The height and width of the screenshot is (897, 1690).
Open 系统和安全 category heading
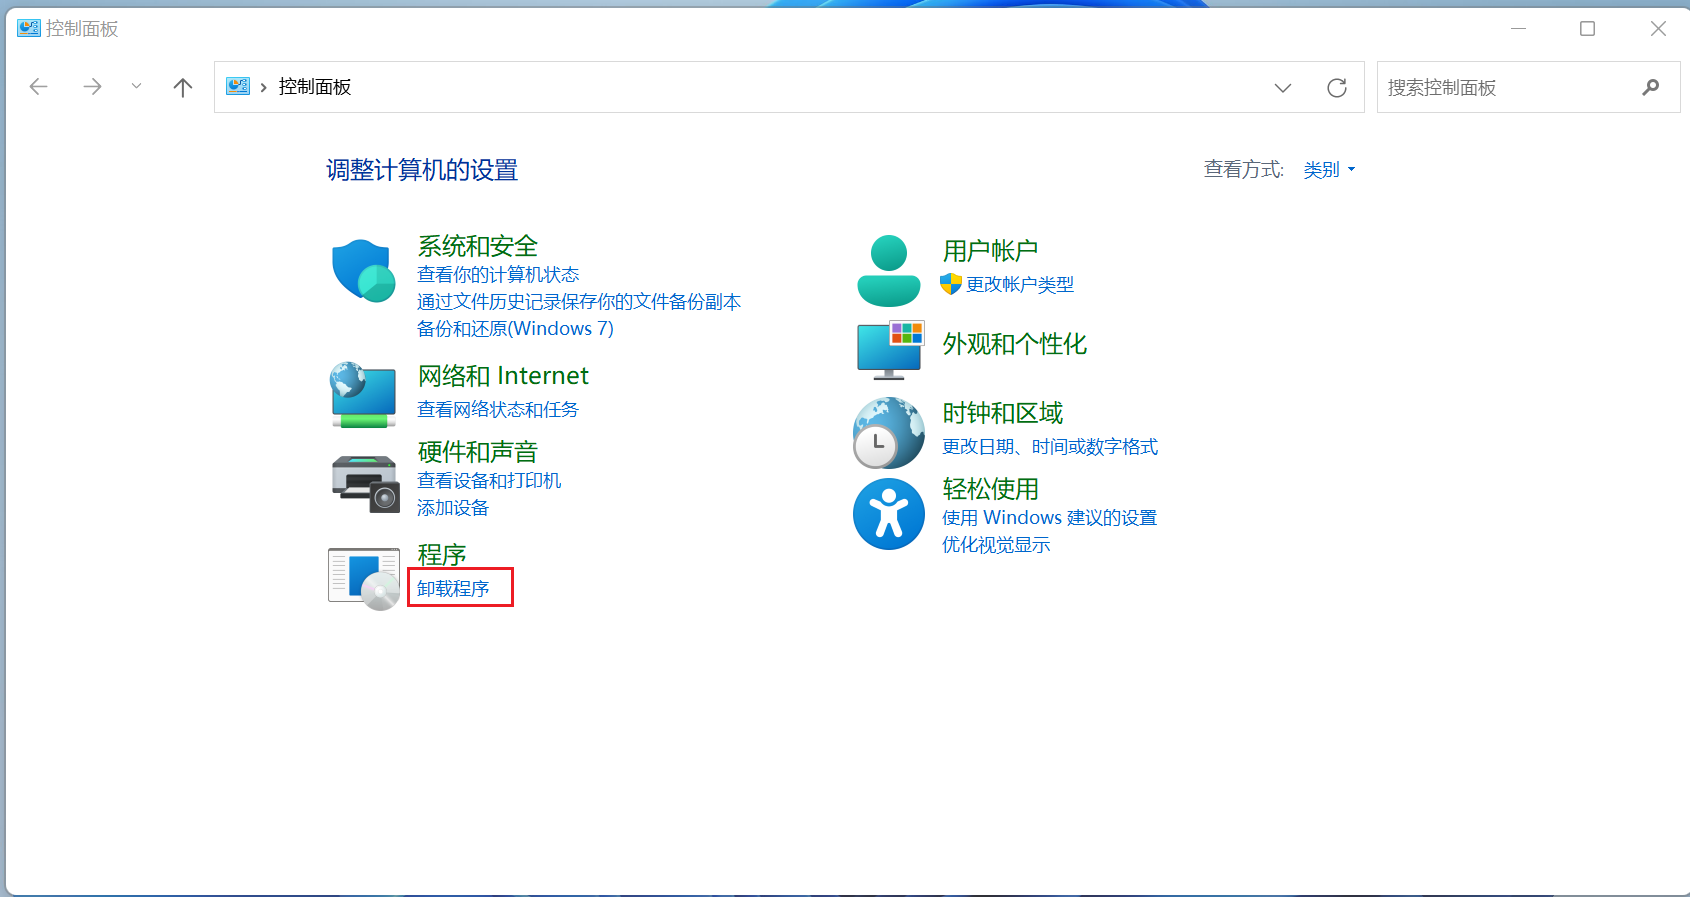tap(477, 246)
